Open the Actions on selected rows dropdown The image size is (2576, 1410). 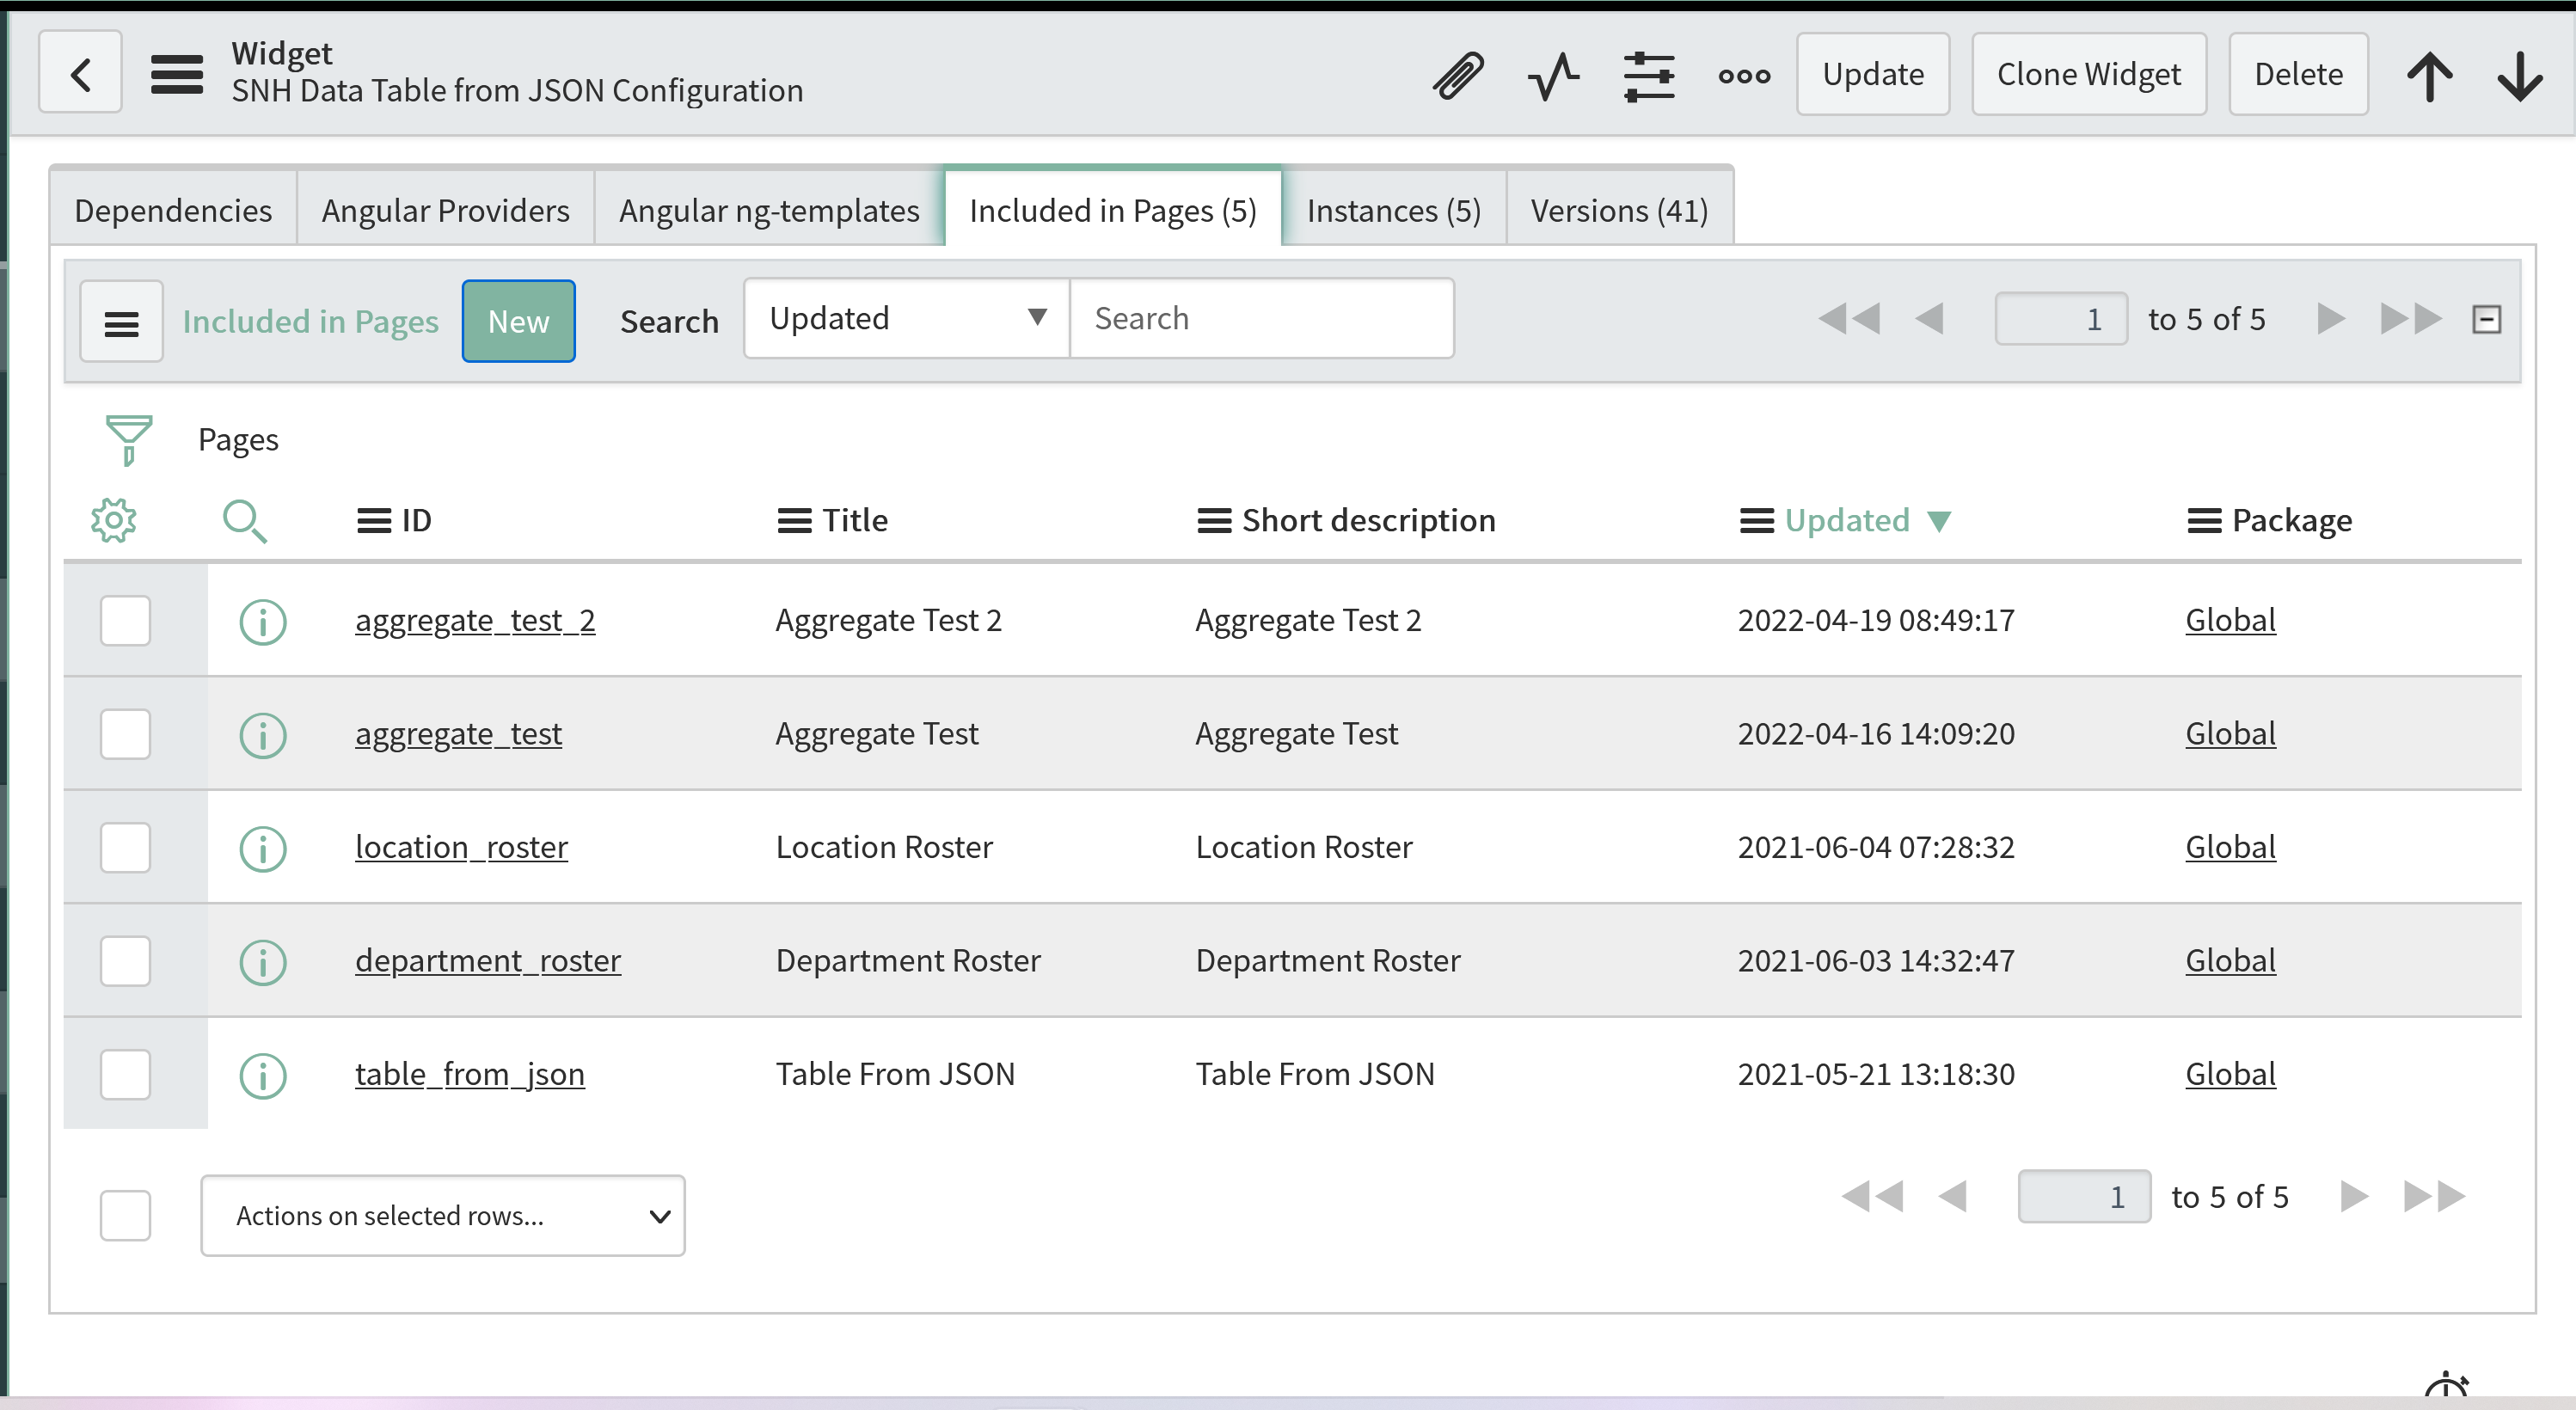click(443, 1215)
